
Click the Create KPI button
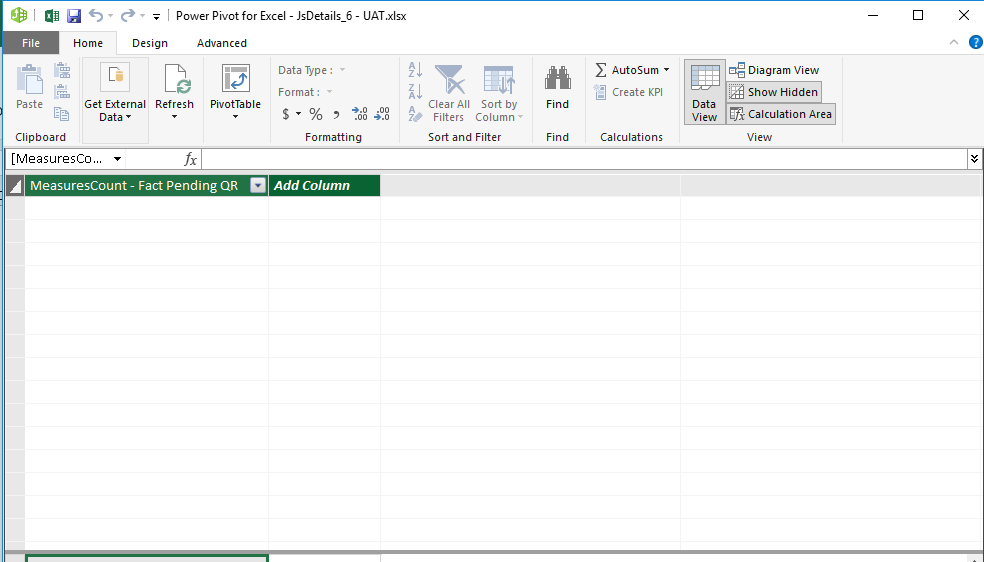coord(628,92)
